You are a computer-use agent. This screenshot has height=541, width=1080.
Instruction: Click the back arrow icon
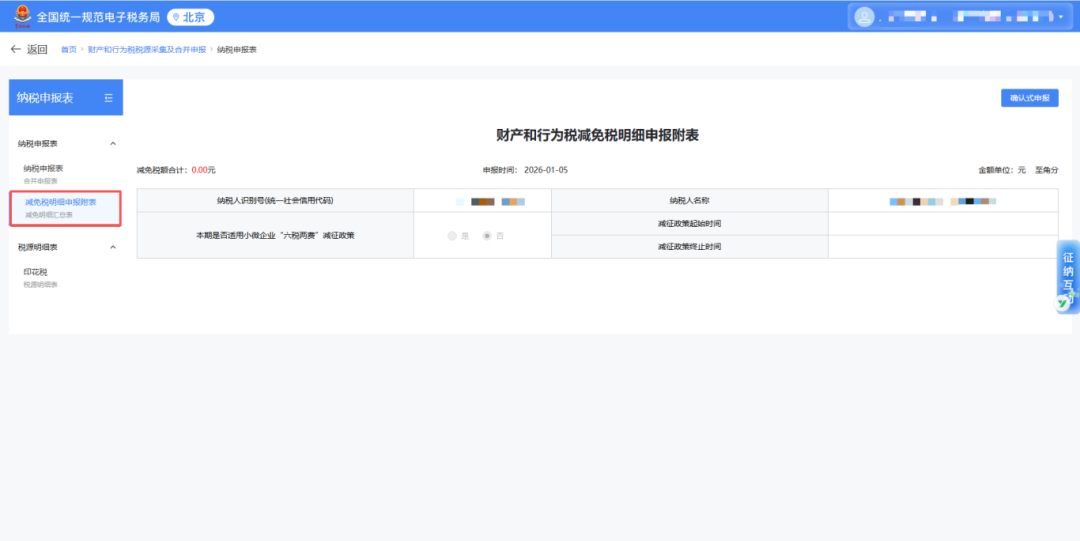[15, 49]
